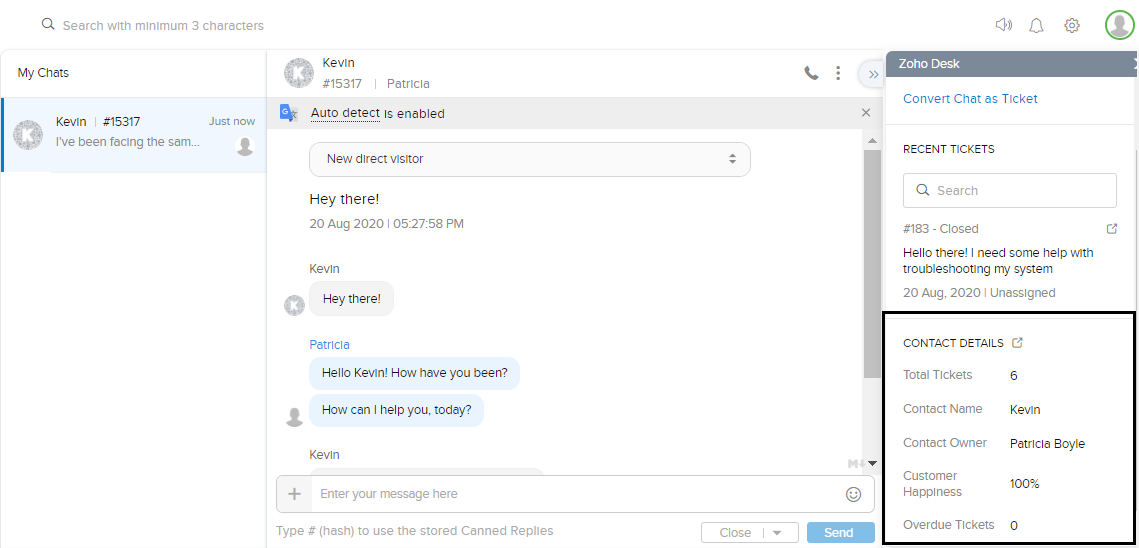Dismiss the Auto detect translation banner
Viewport: 1139px width, 548px height.
point(866,113)
